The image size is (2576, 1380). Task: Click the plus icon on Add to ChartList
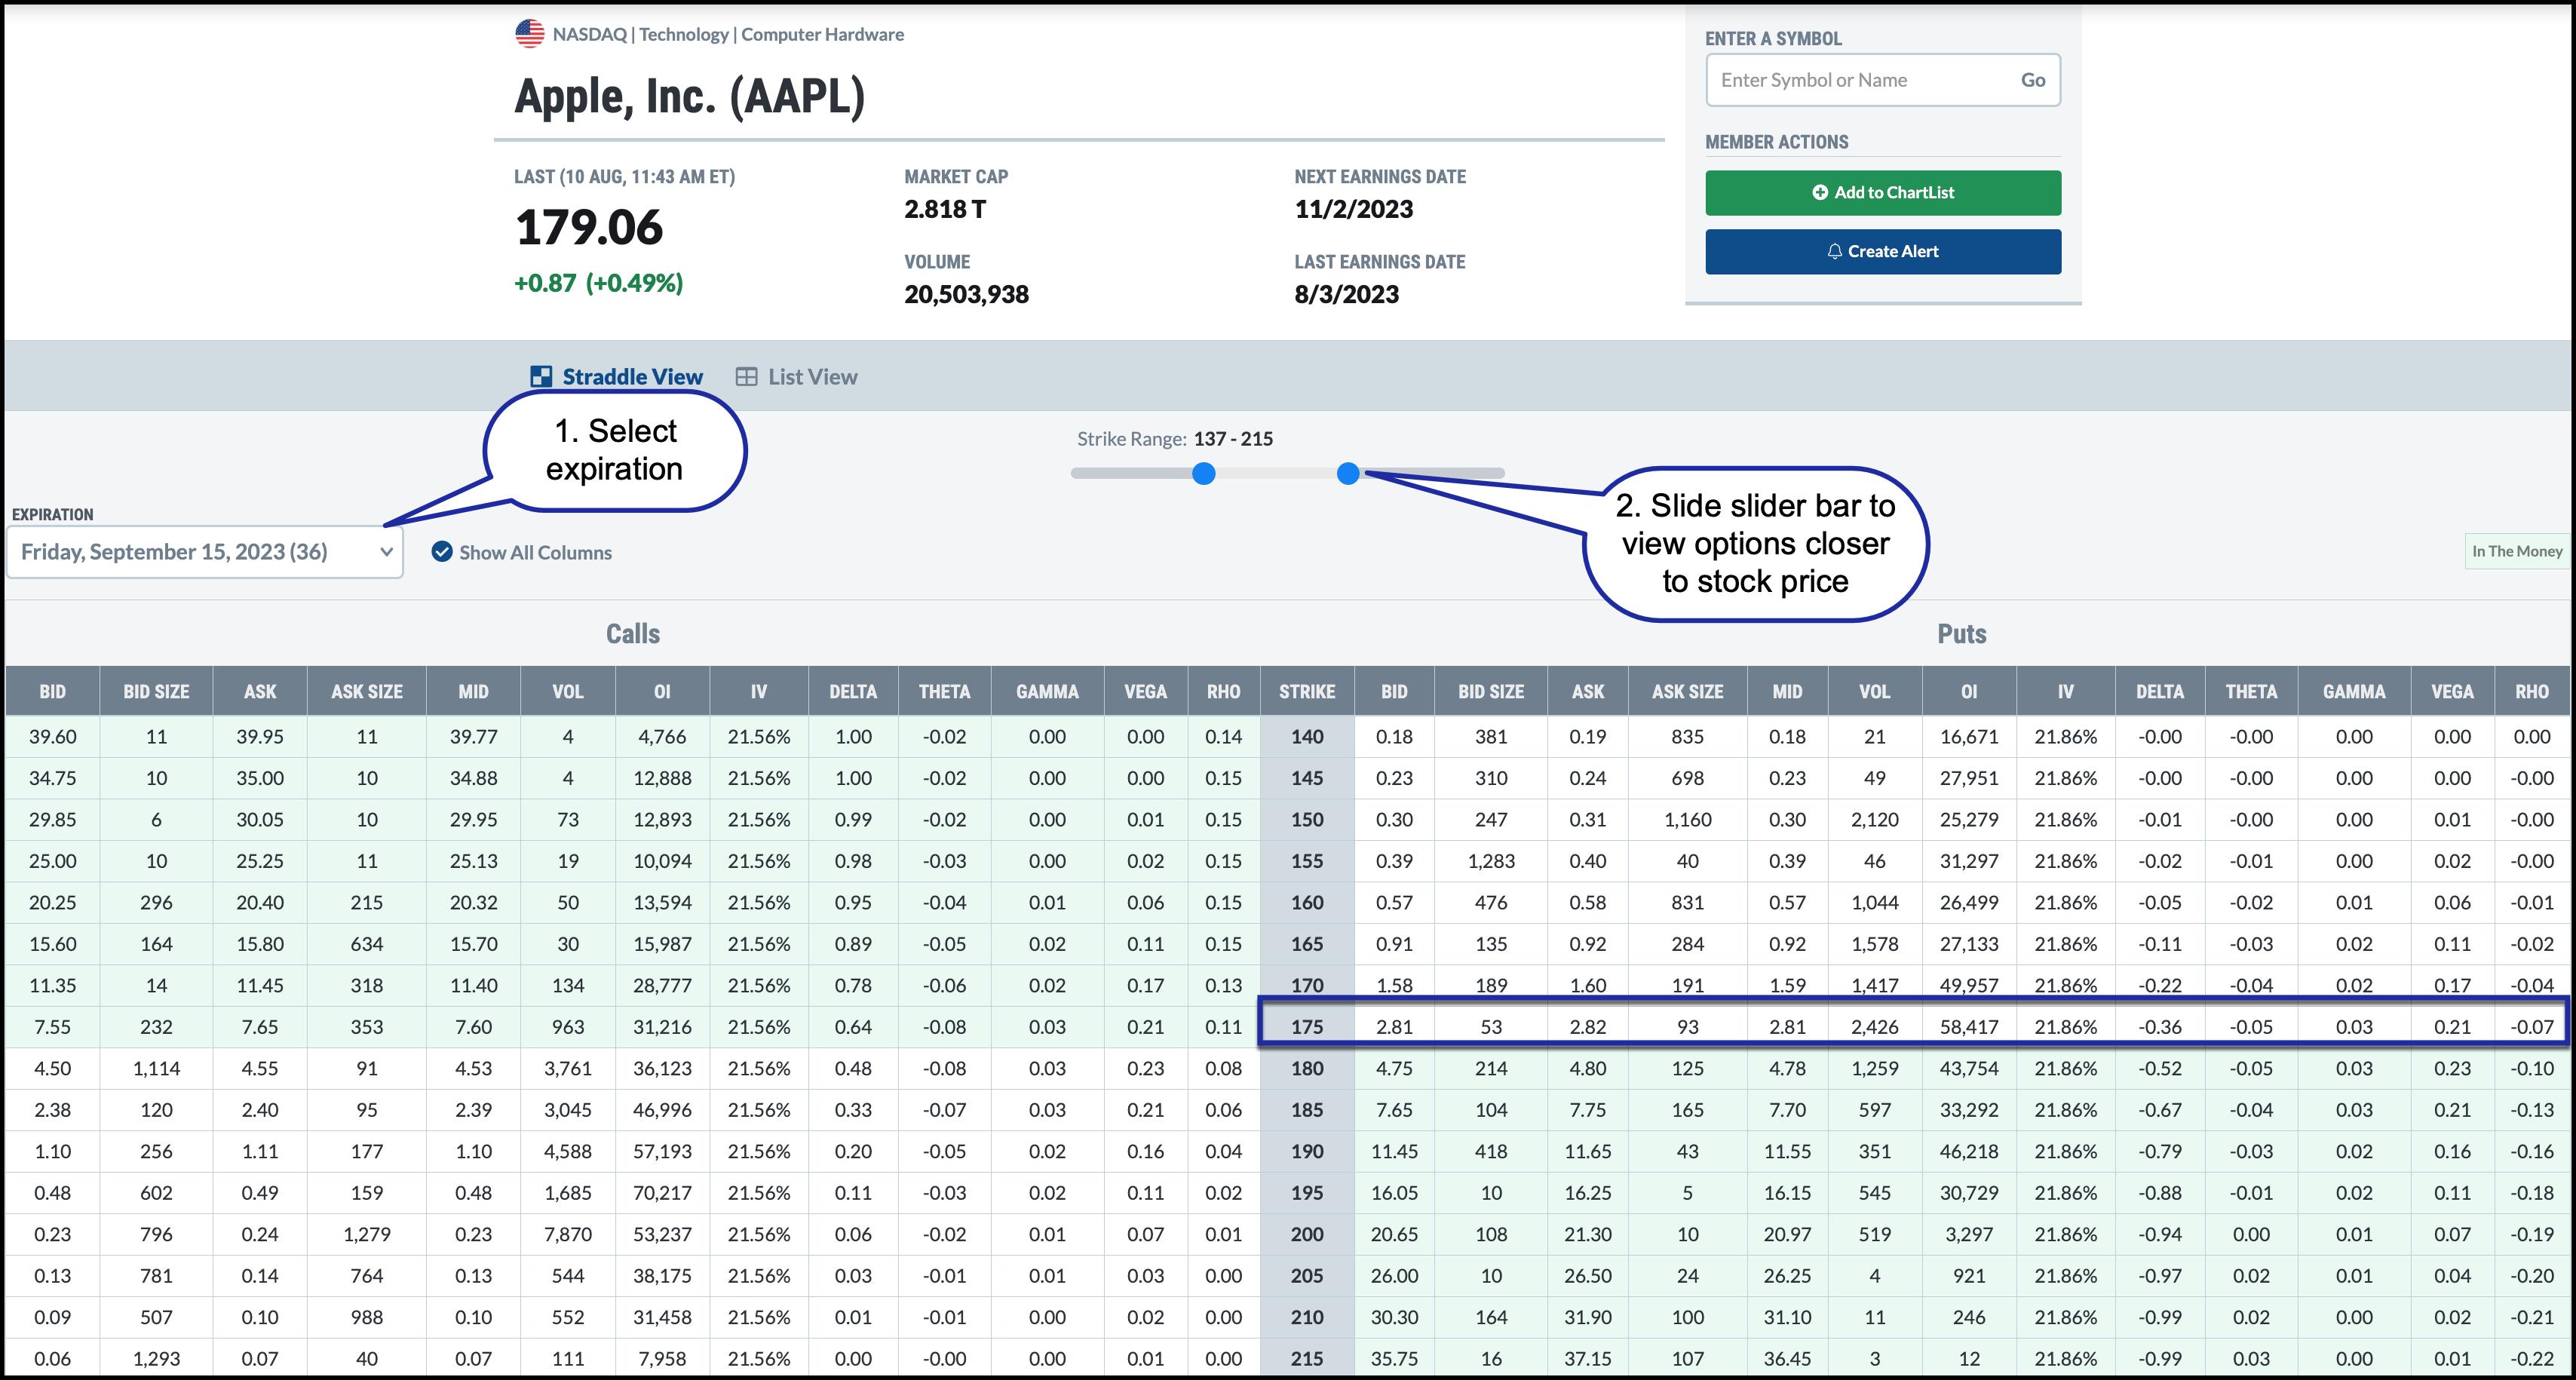point(1820,193)
